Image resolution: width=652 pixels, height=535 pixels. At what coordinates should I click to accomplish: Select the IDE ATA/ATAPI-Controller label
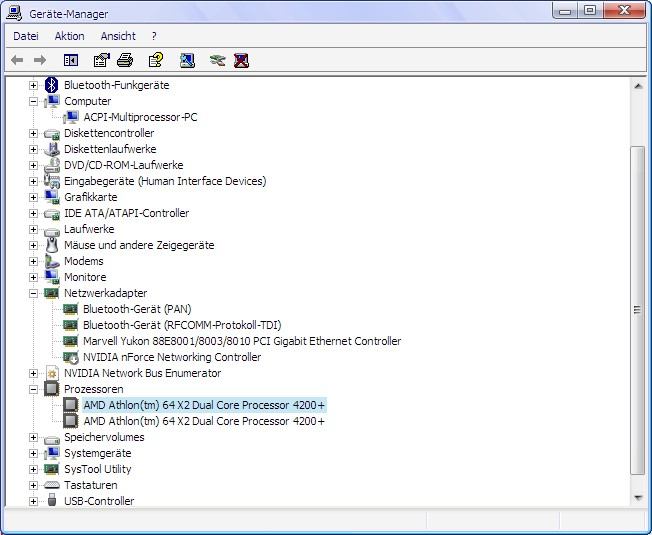[x=126, y=213]
